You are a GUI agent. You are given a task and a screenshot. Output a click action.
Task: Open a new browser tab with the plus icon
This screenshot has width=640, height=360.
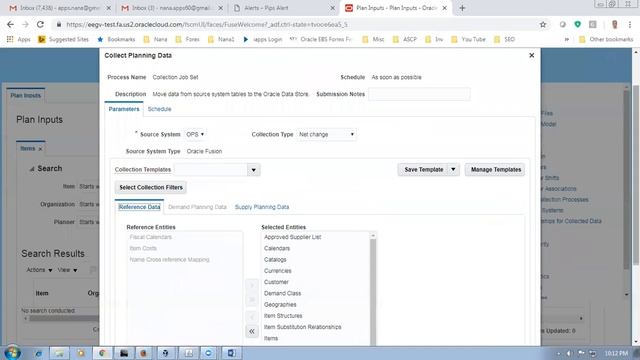click(462, 8)
